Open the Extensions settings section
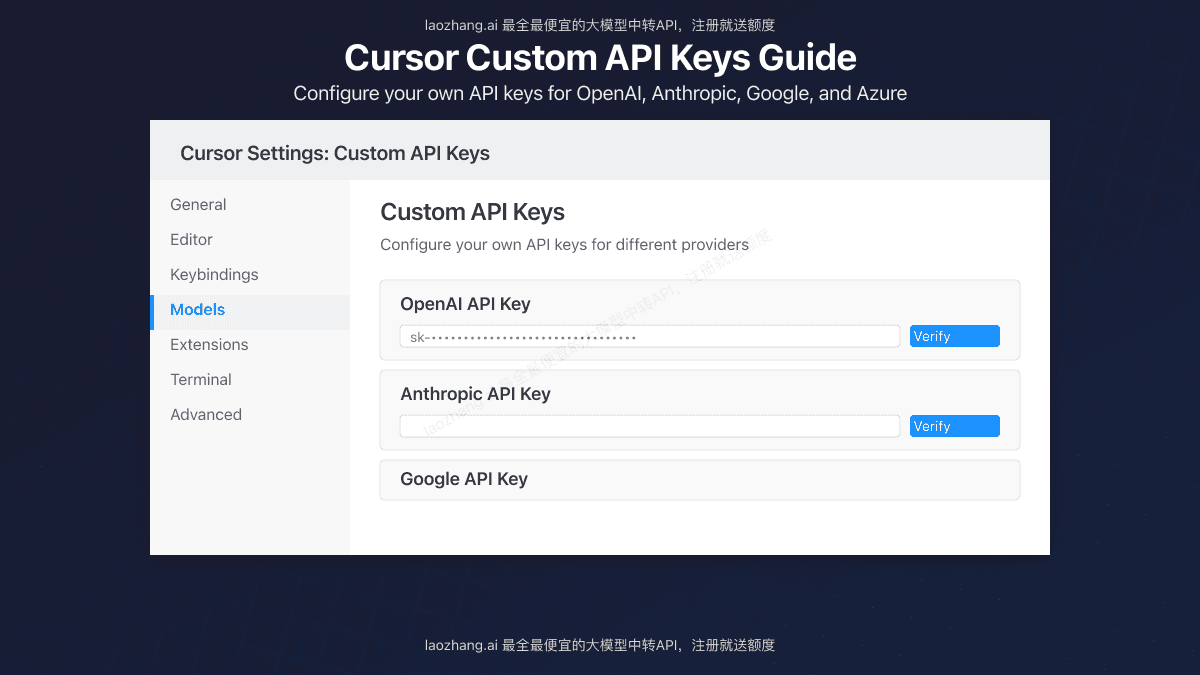The image size is (1200, 675). click(x=250, y=344)
